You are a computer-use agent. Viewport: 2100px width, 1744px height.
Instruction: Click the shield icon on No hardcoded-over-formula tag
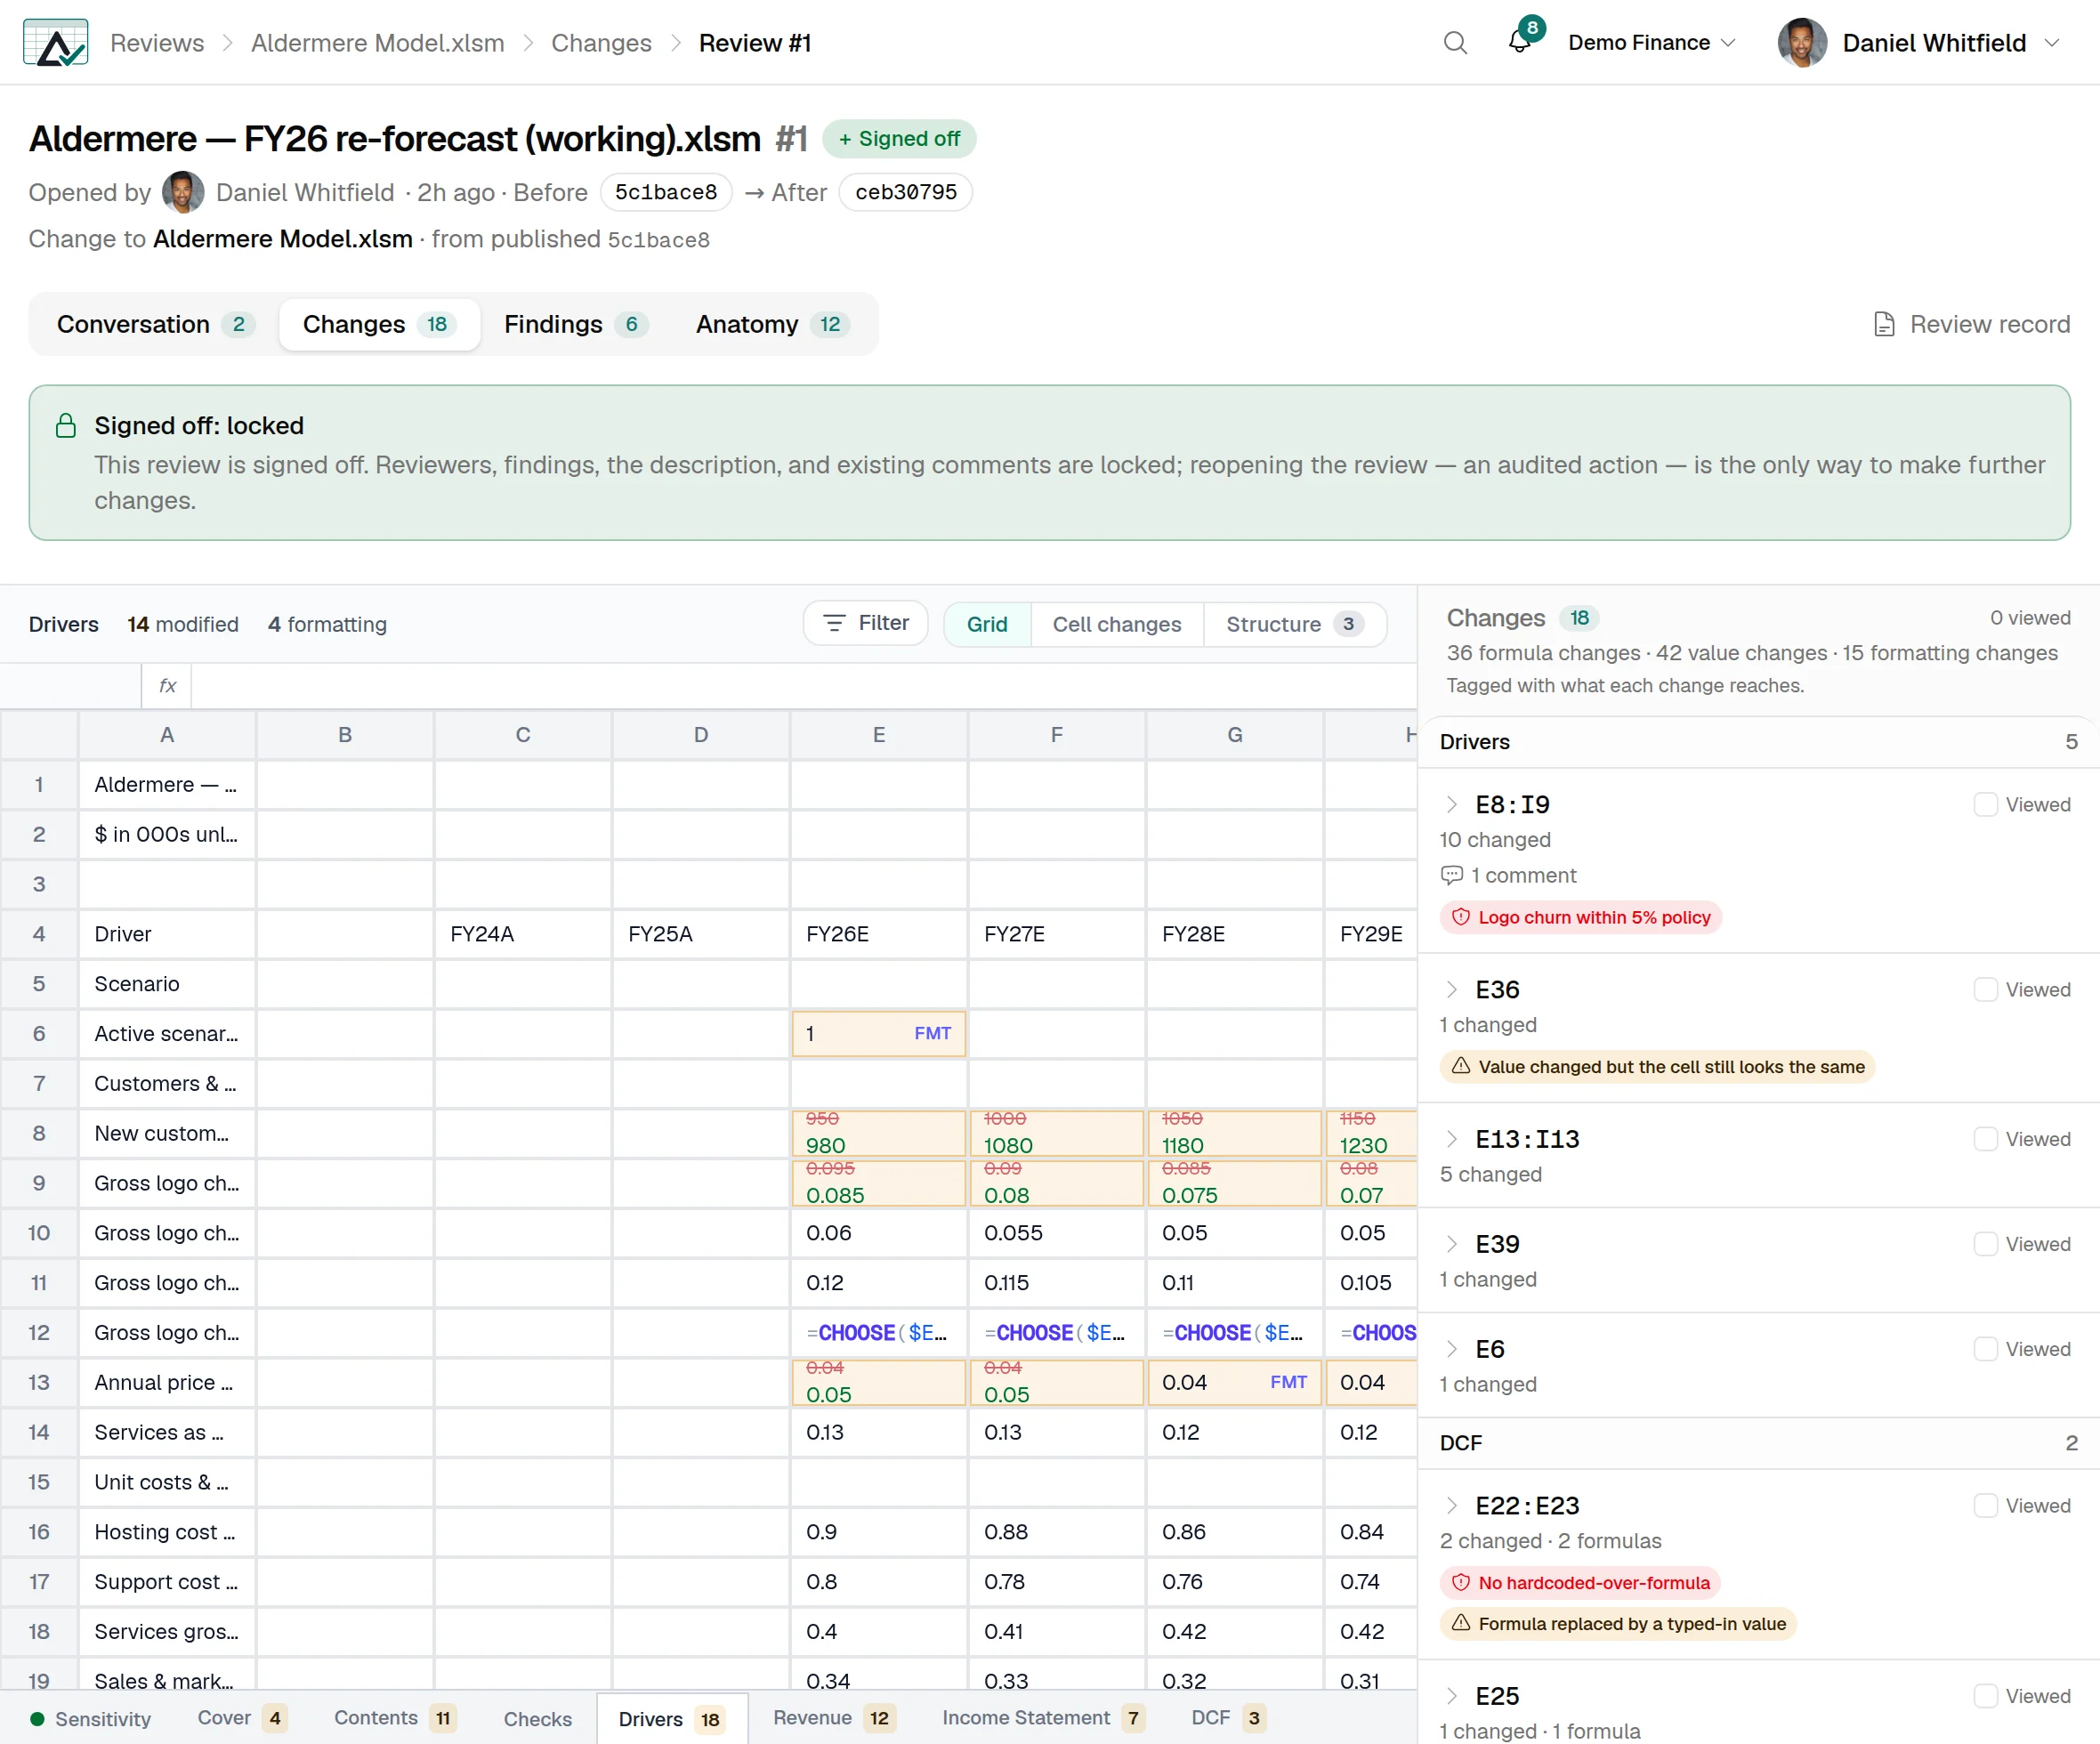click(1461, 1582)
